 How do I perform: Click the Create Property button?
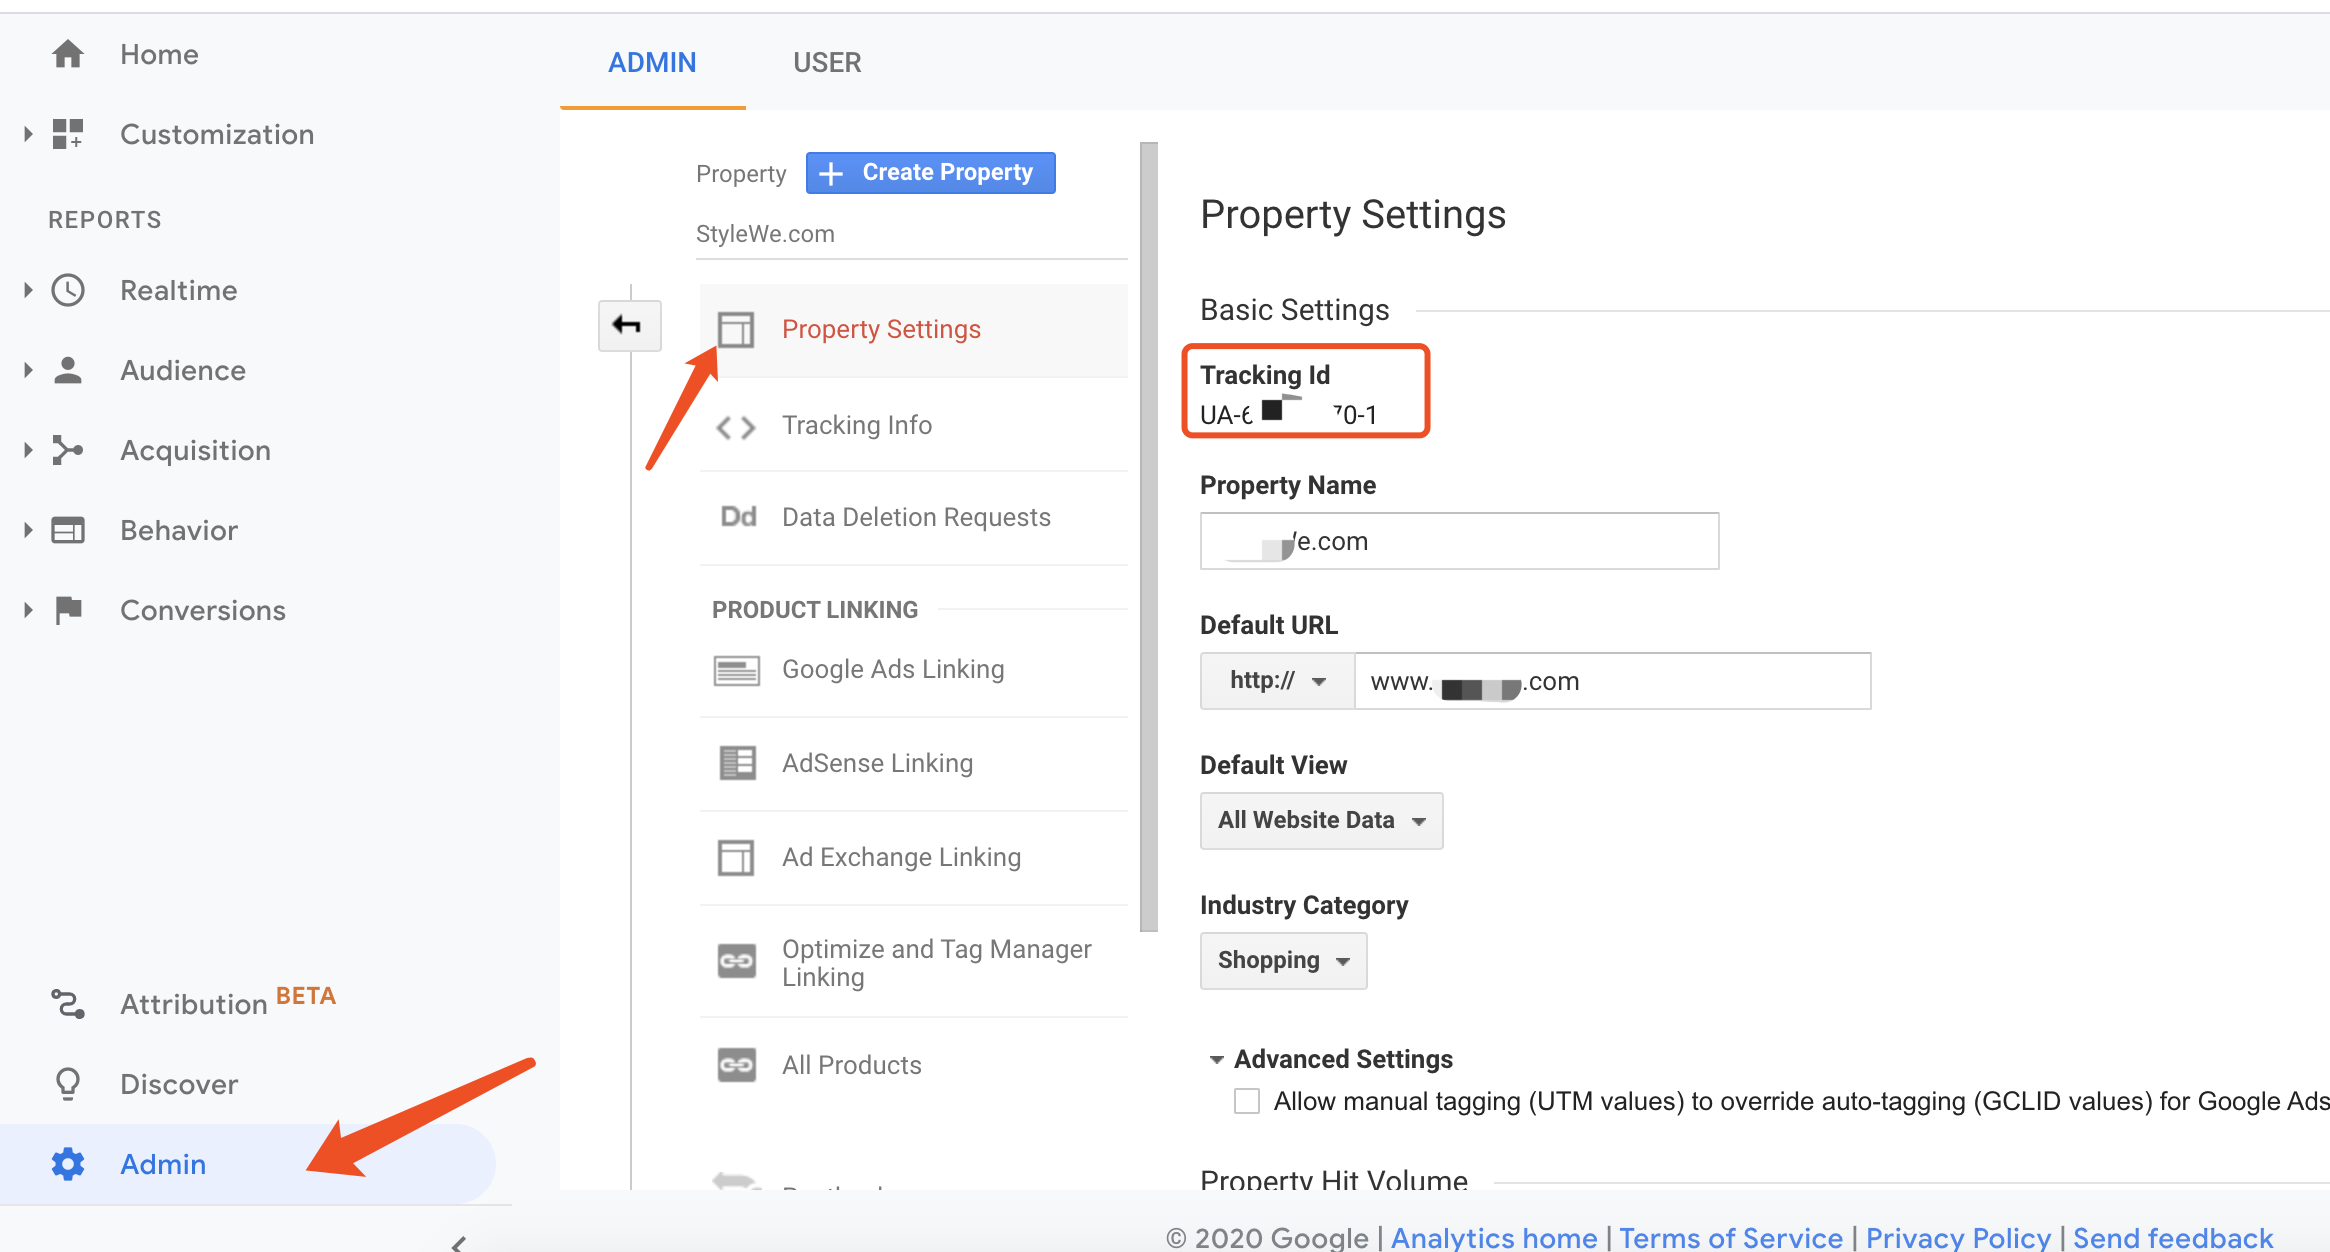931,173
